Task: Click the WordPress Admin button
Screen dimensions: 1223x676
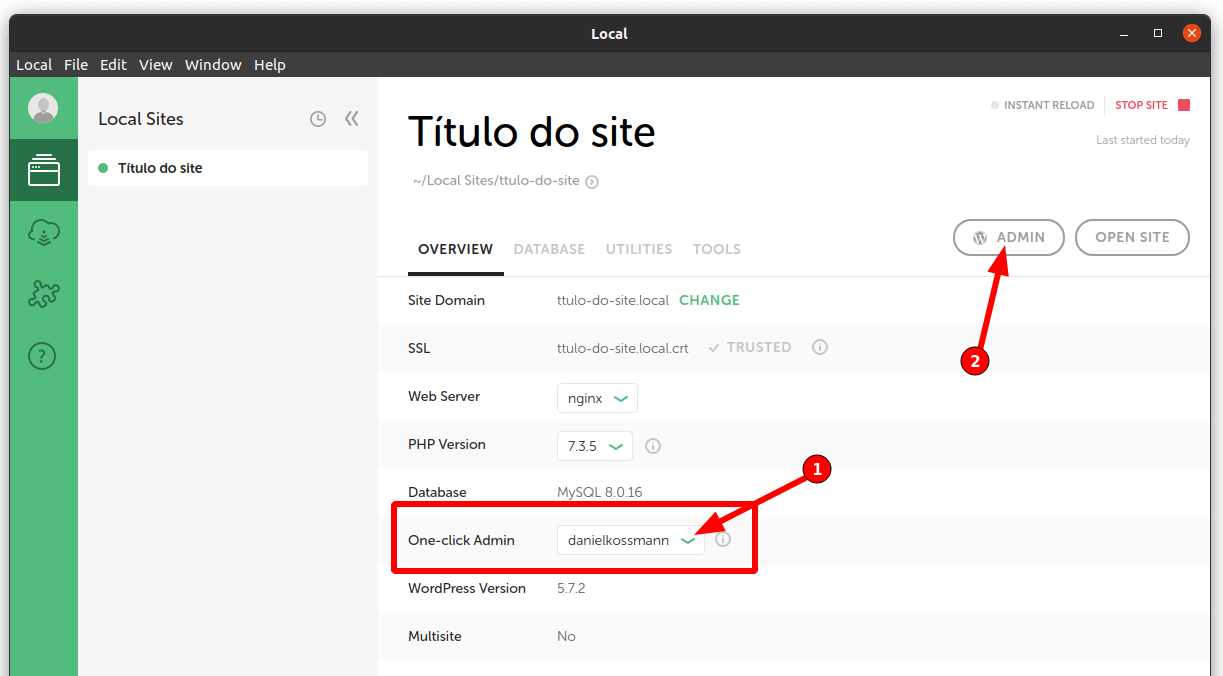Action: (x=1009, y=237)
